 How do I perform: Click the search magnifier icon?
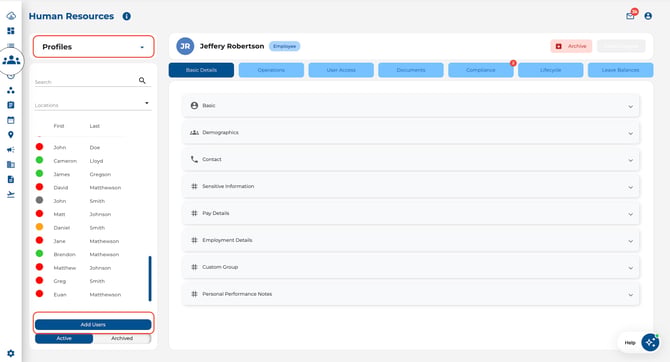pyautogui.click(x=142, y=80)
